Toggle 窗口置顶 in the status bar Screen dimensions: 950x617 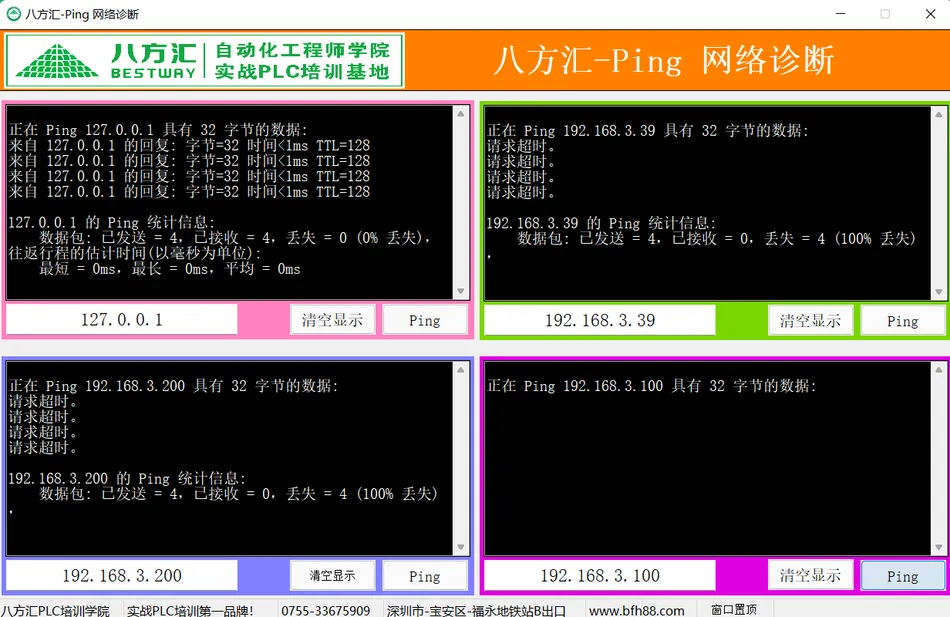(x=734, y=609)
